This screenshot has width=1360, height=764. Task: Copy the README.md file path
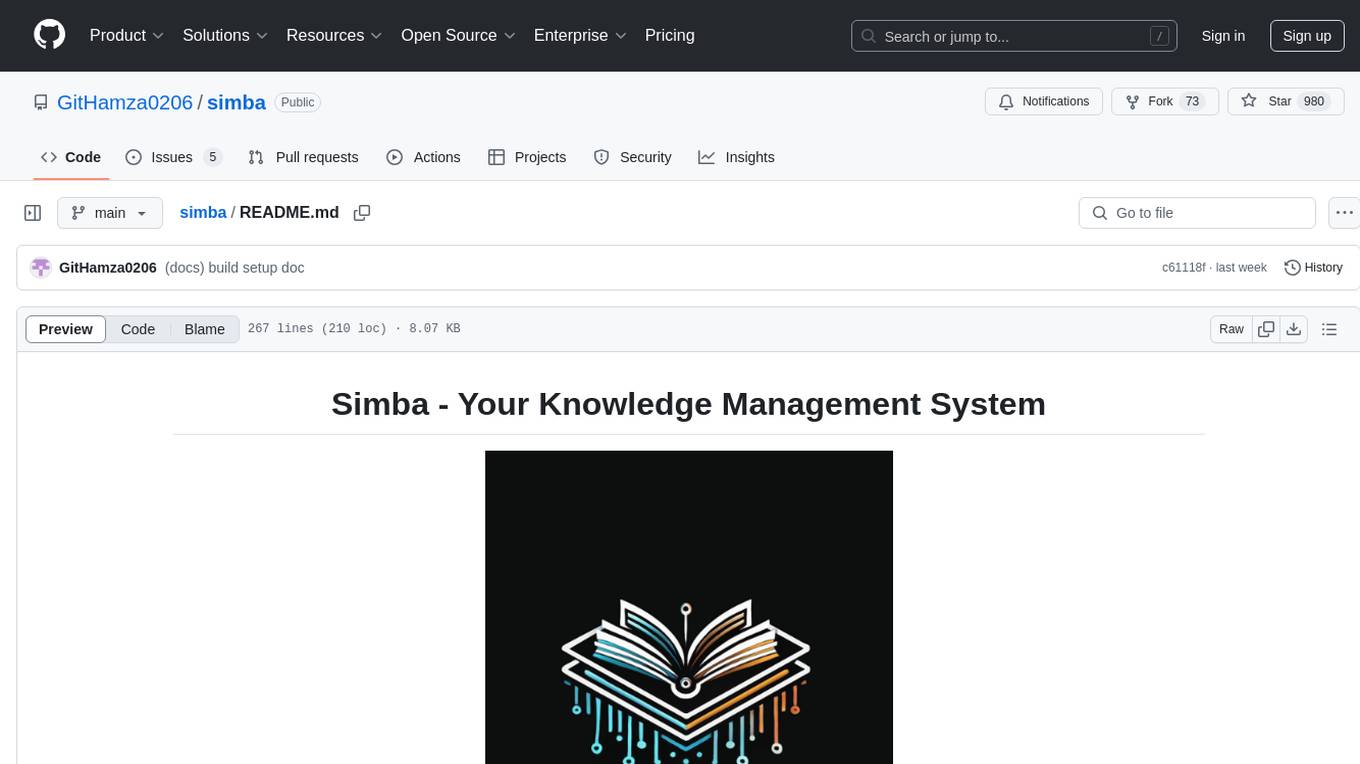tap(362, 213)
